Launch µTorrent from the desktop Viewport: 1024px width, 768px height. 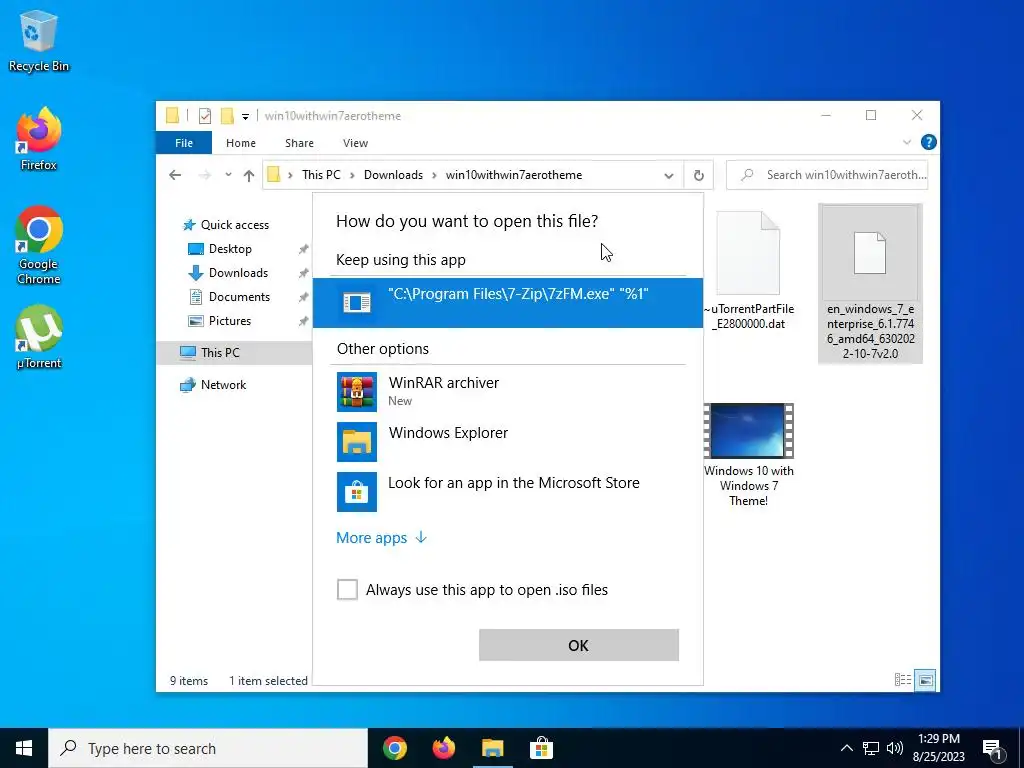(x=39, y=337)
